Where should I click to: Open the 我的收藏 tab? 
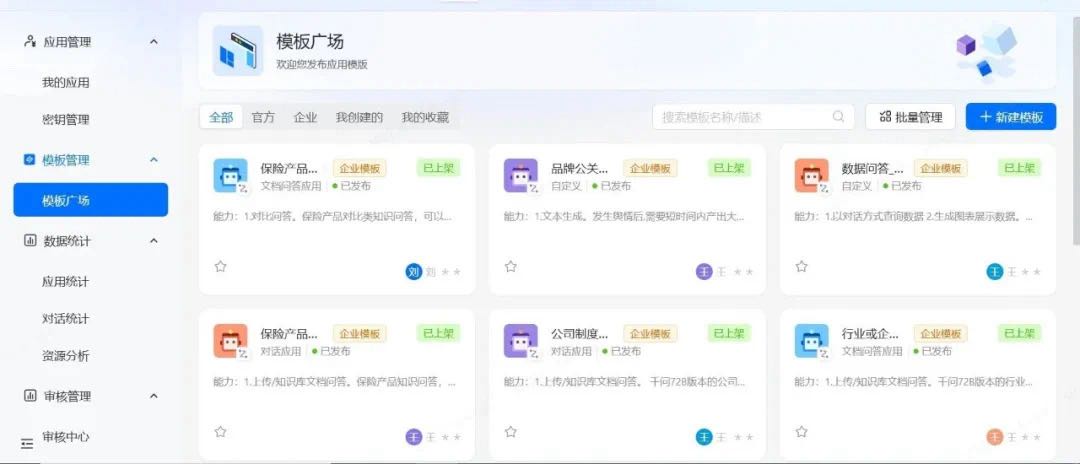tap(425, 117)
